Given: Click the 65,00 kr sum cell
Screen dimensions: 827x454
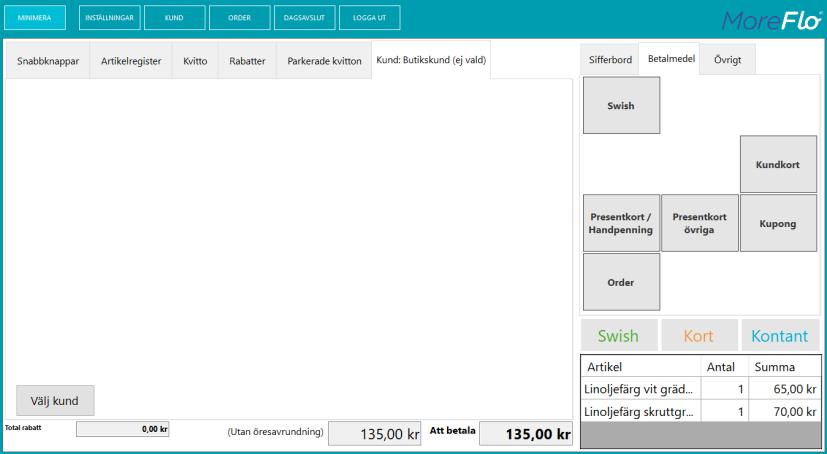Looking at the screenshot, I should (785, 389).
